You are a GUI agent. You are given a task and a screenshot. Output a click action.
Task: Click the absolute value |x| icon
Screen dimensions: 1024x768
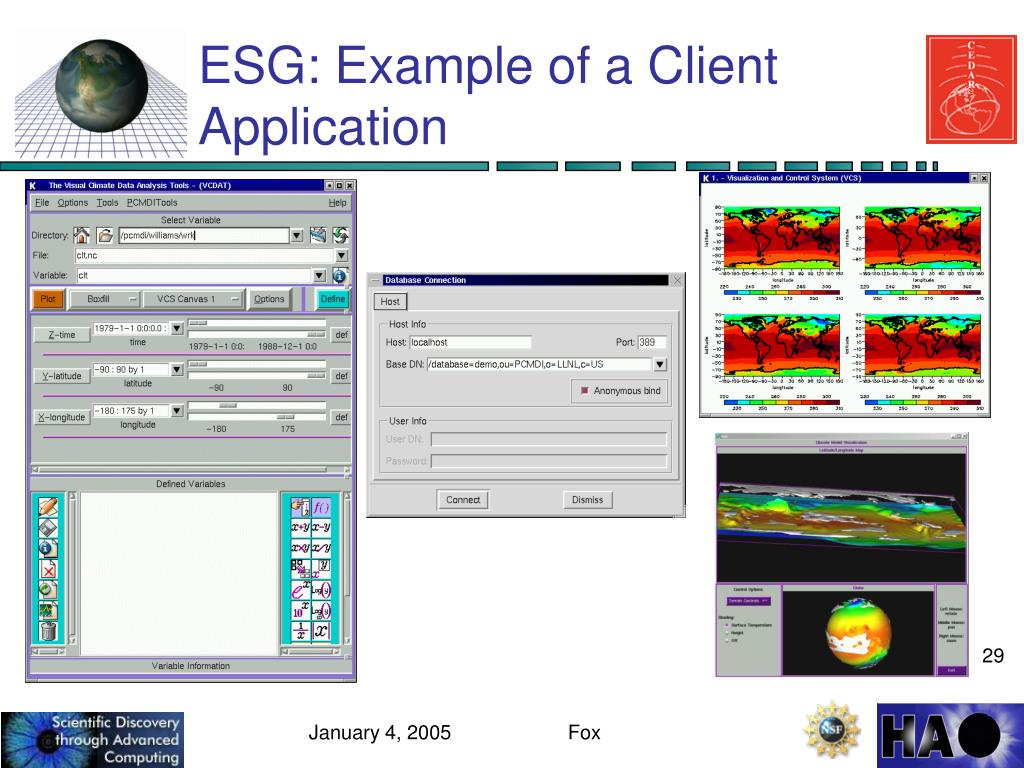tap(321, 632)
